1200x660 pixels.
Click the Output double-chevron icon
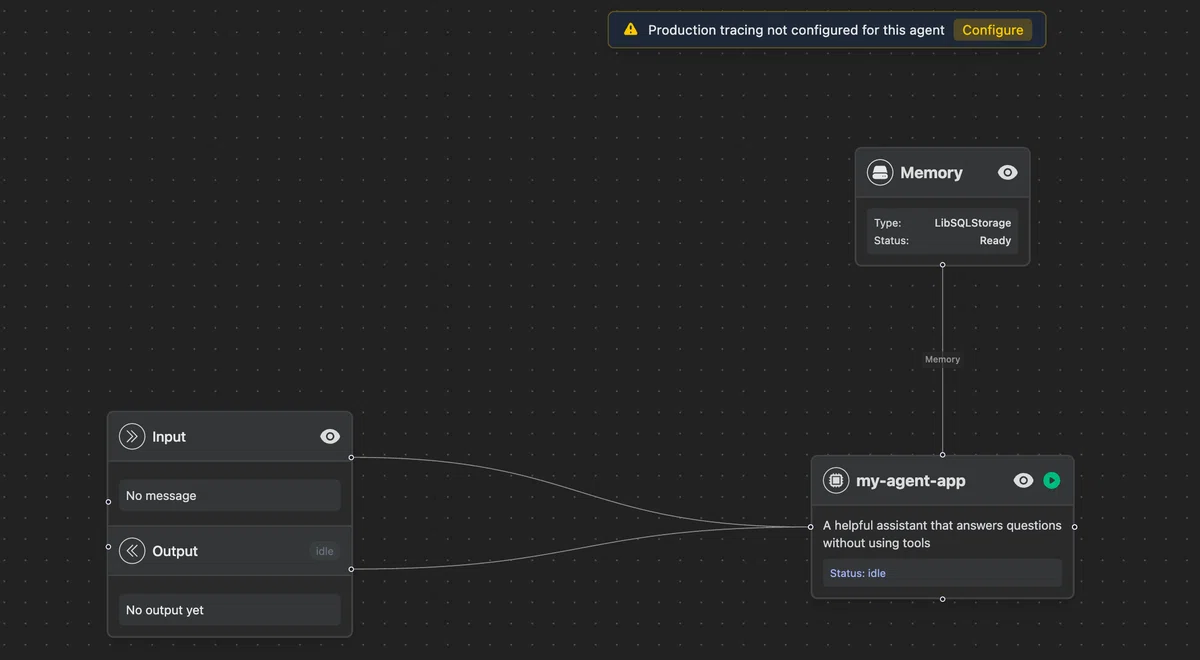pyautogui.click(x=132, y=551)
